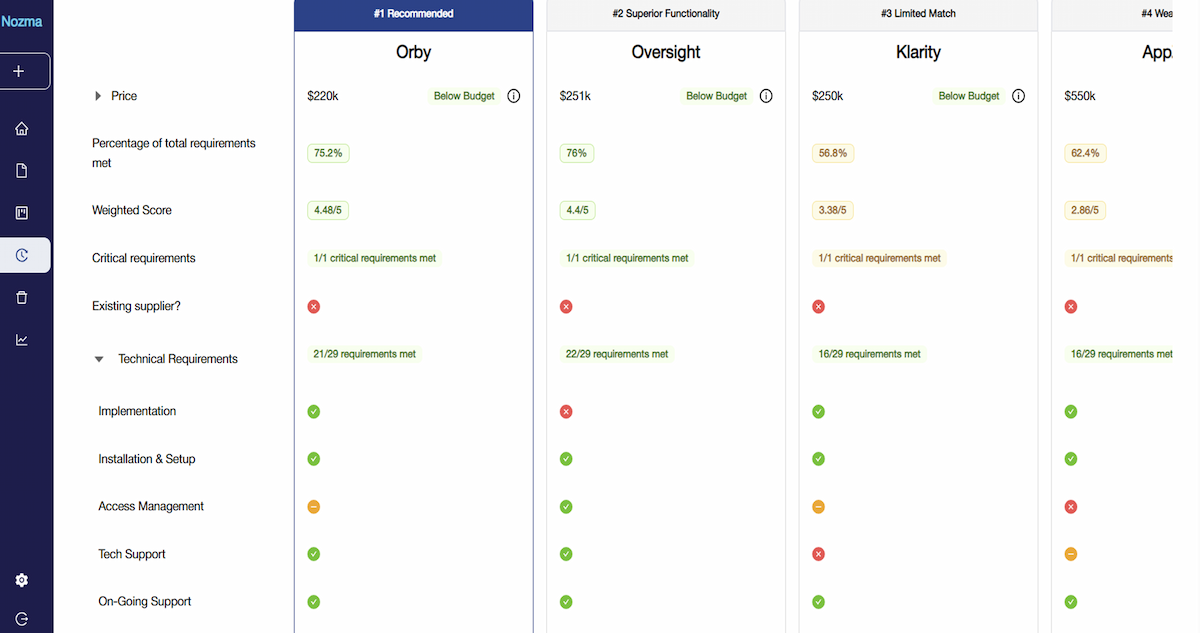This screenshot has height=633, width=1200.
Task: Click the Nozma logo text
Action: pyautogui.click(x=22, y=21)
